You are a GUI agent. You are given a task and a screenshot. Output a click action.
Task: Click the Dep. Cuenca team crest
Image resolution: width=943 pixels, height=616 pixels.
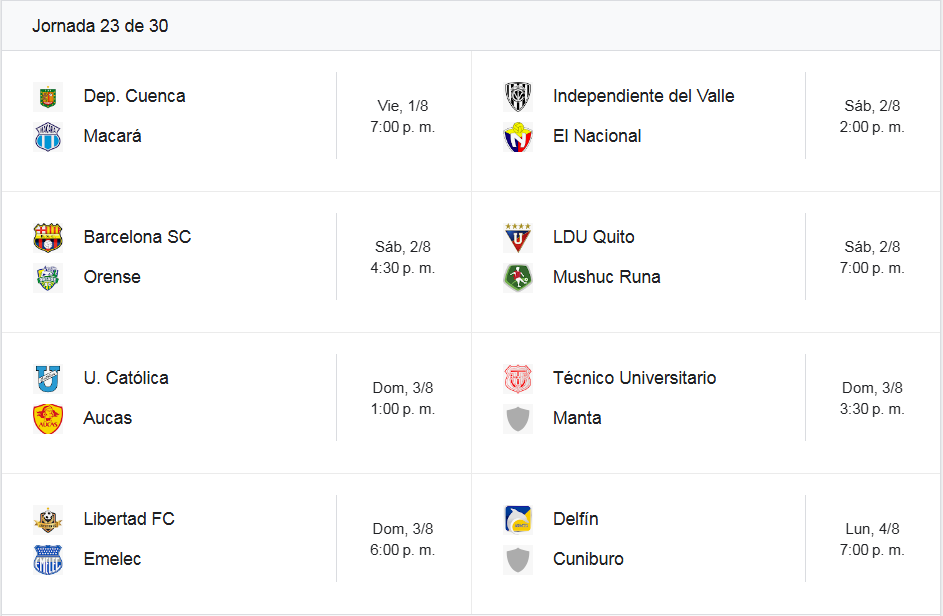[48, 97]
